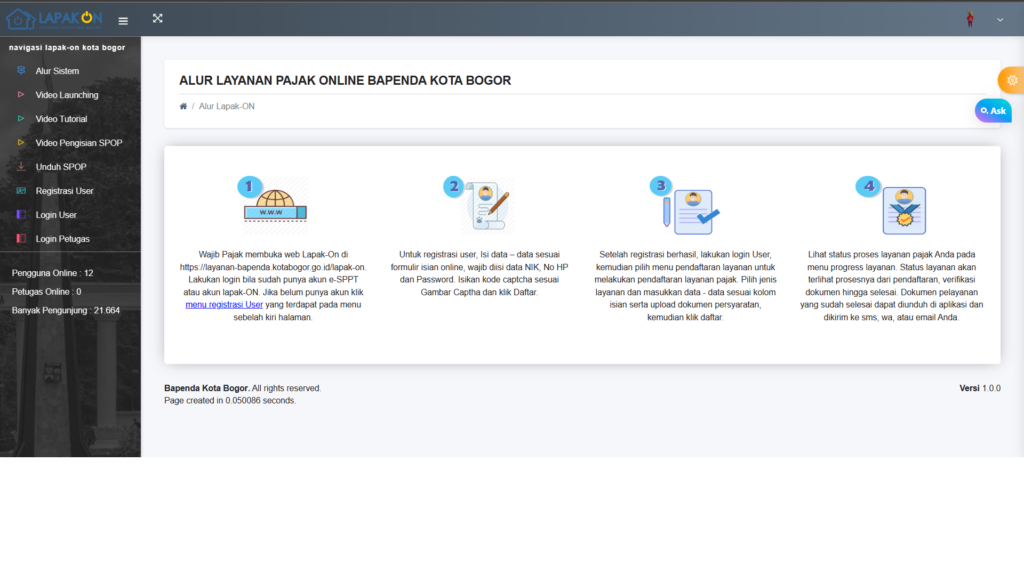Click the Alur Sistem sidebar icon
This screenshot has height=575, width=1024.
(21, 70)
